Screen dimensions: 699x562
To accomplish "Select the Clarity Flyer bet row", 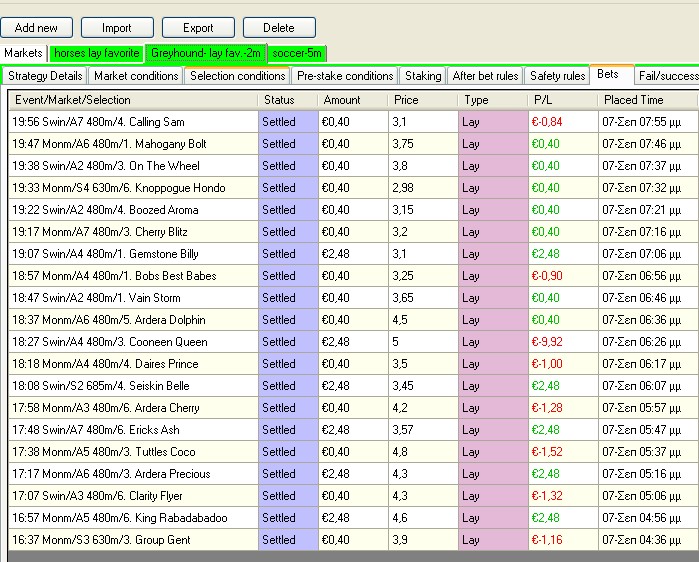I will tap(354, 496).
